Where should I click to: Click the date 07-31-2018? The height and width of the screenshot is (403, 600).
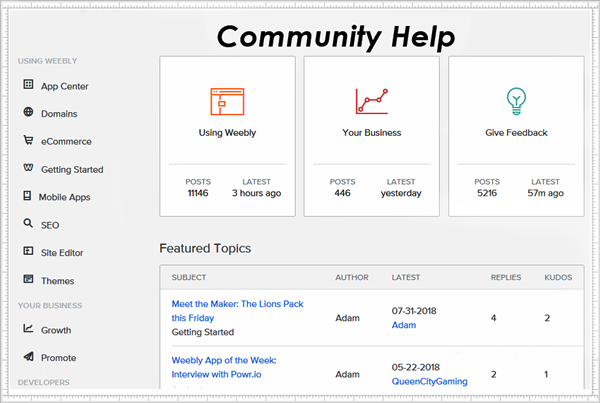(414, 311)
